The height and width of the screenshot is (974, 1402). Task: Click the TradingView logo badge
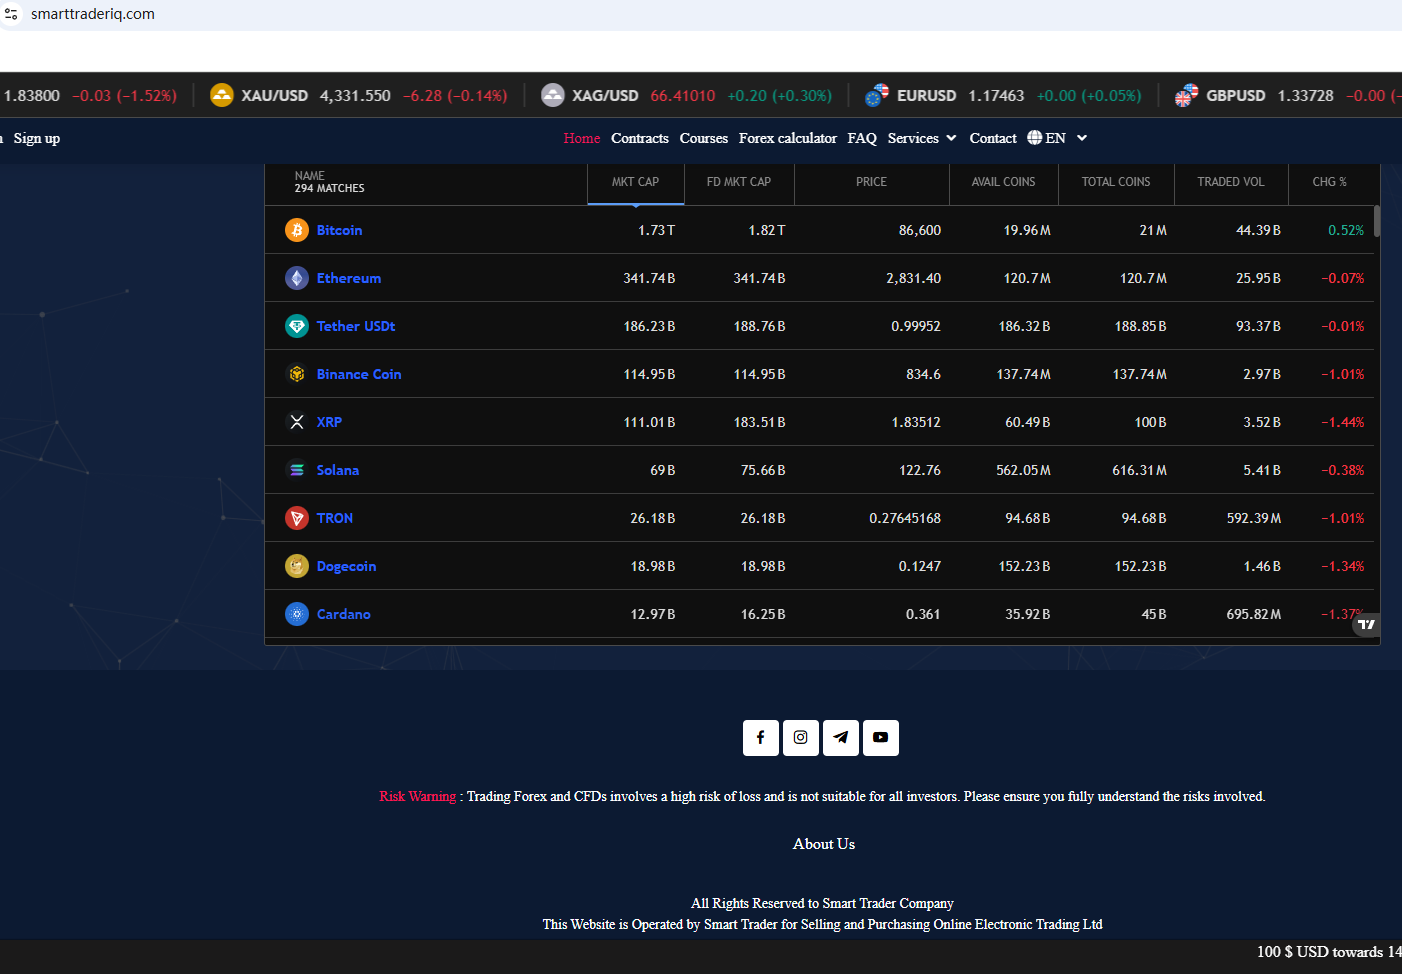[1366, 624]
